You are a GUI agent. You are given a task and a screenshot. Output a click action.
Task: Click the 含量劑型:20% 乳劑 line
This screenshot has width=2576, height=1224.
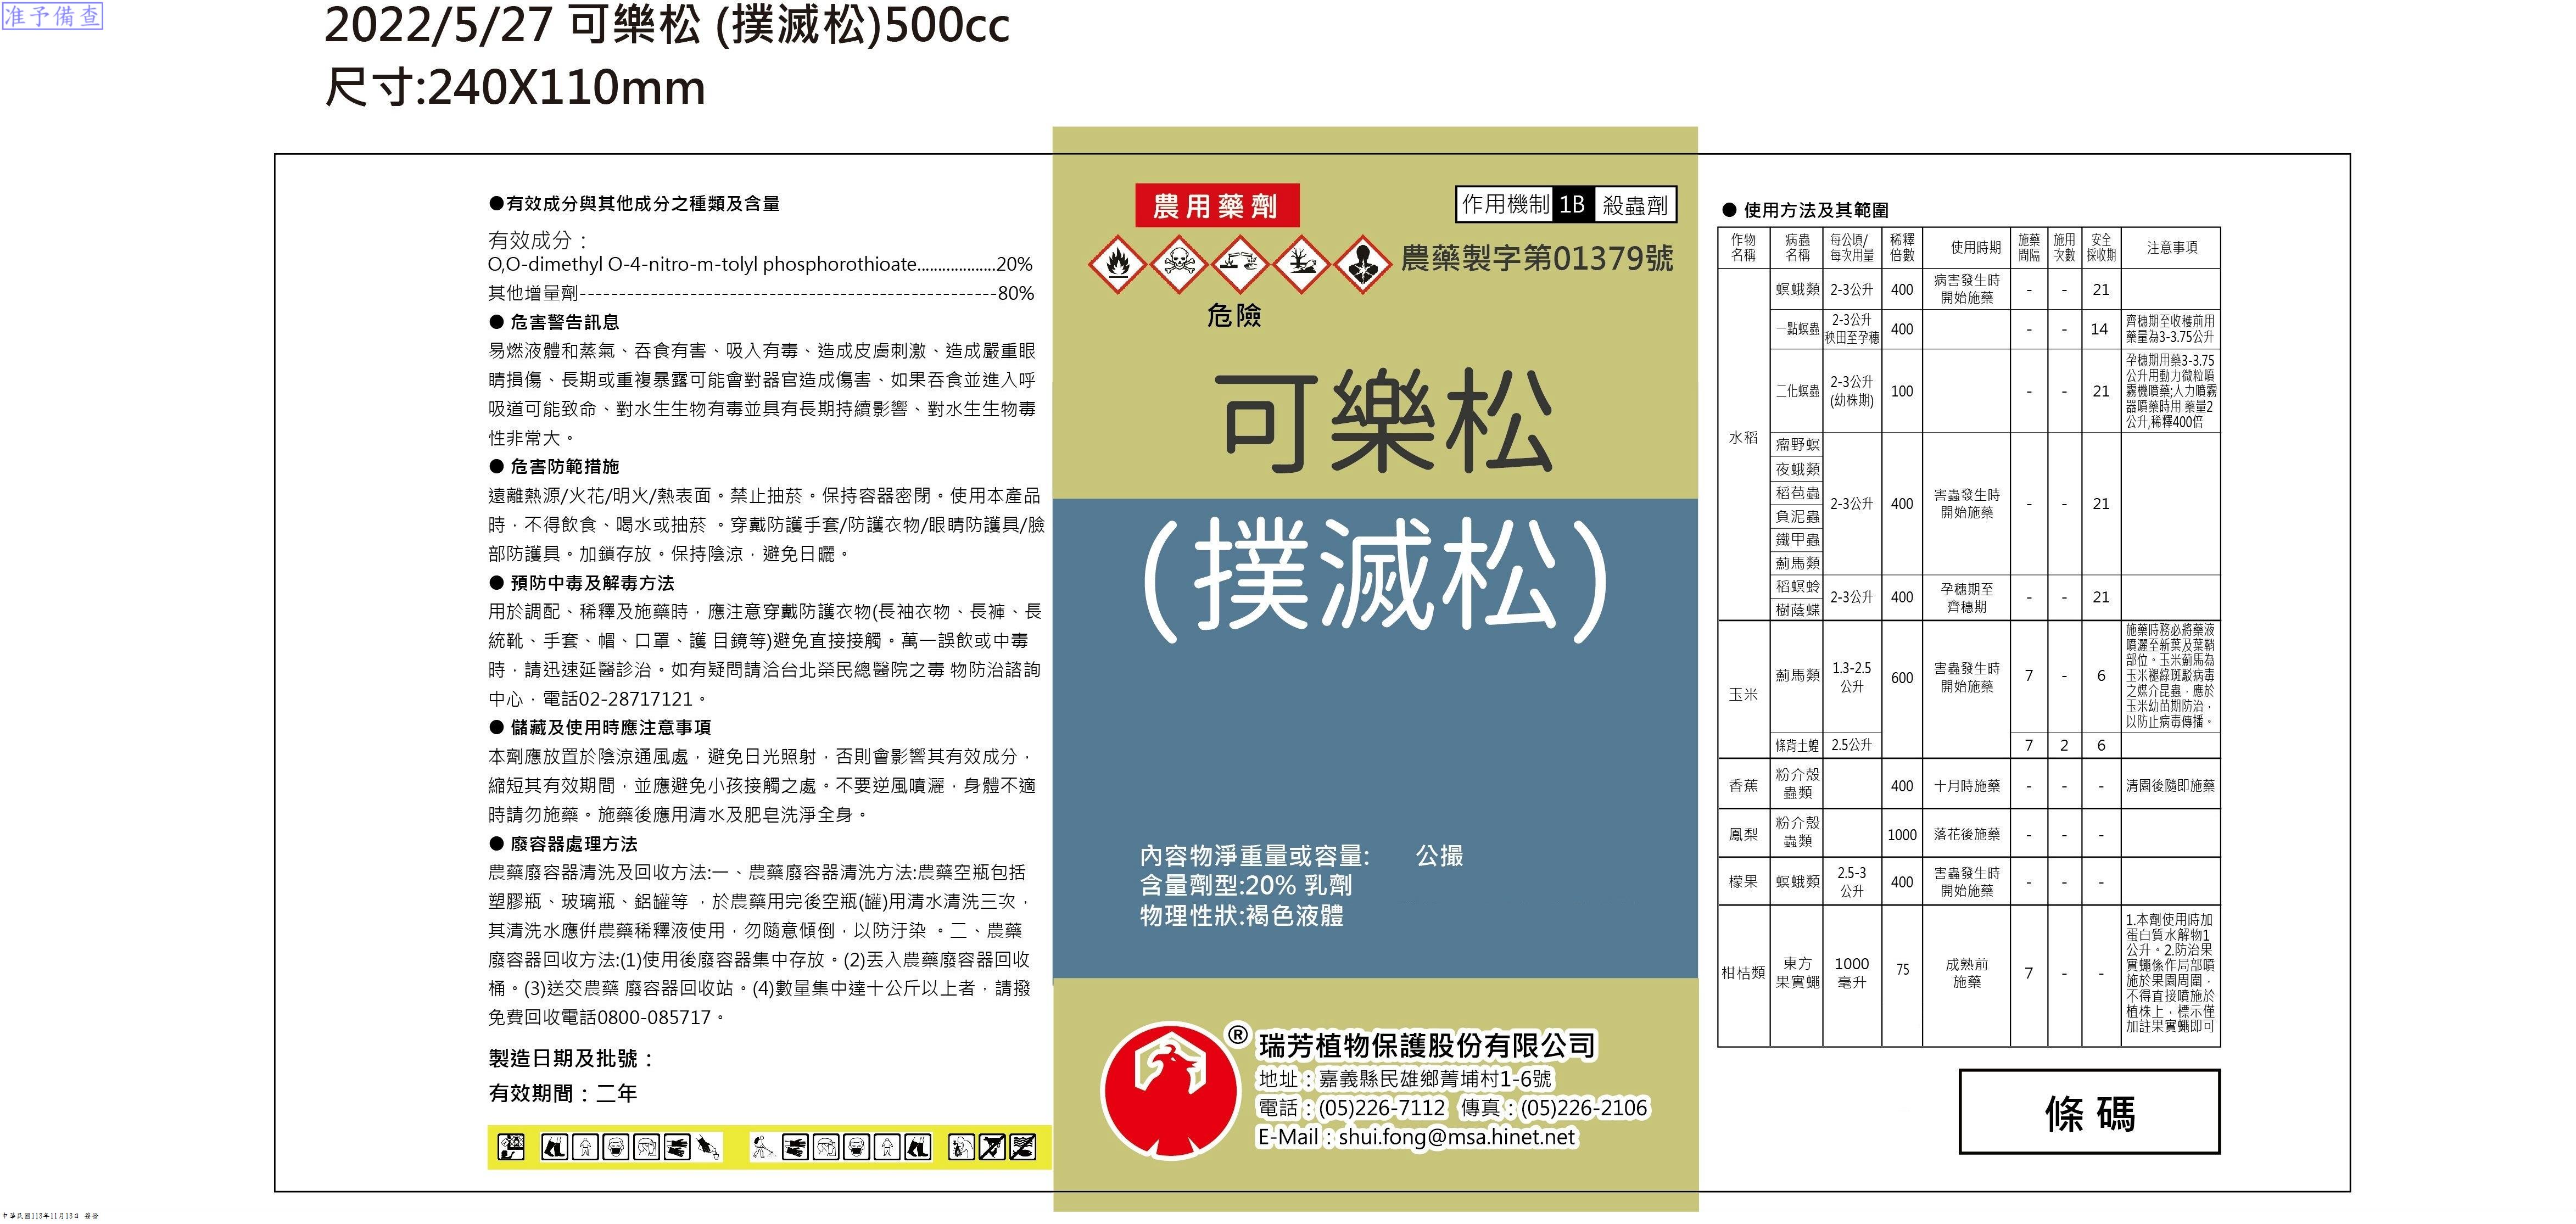(x=1246, y=886)
